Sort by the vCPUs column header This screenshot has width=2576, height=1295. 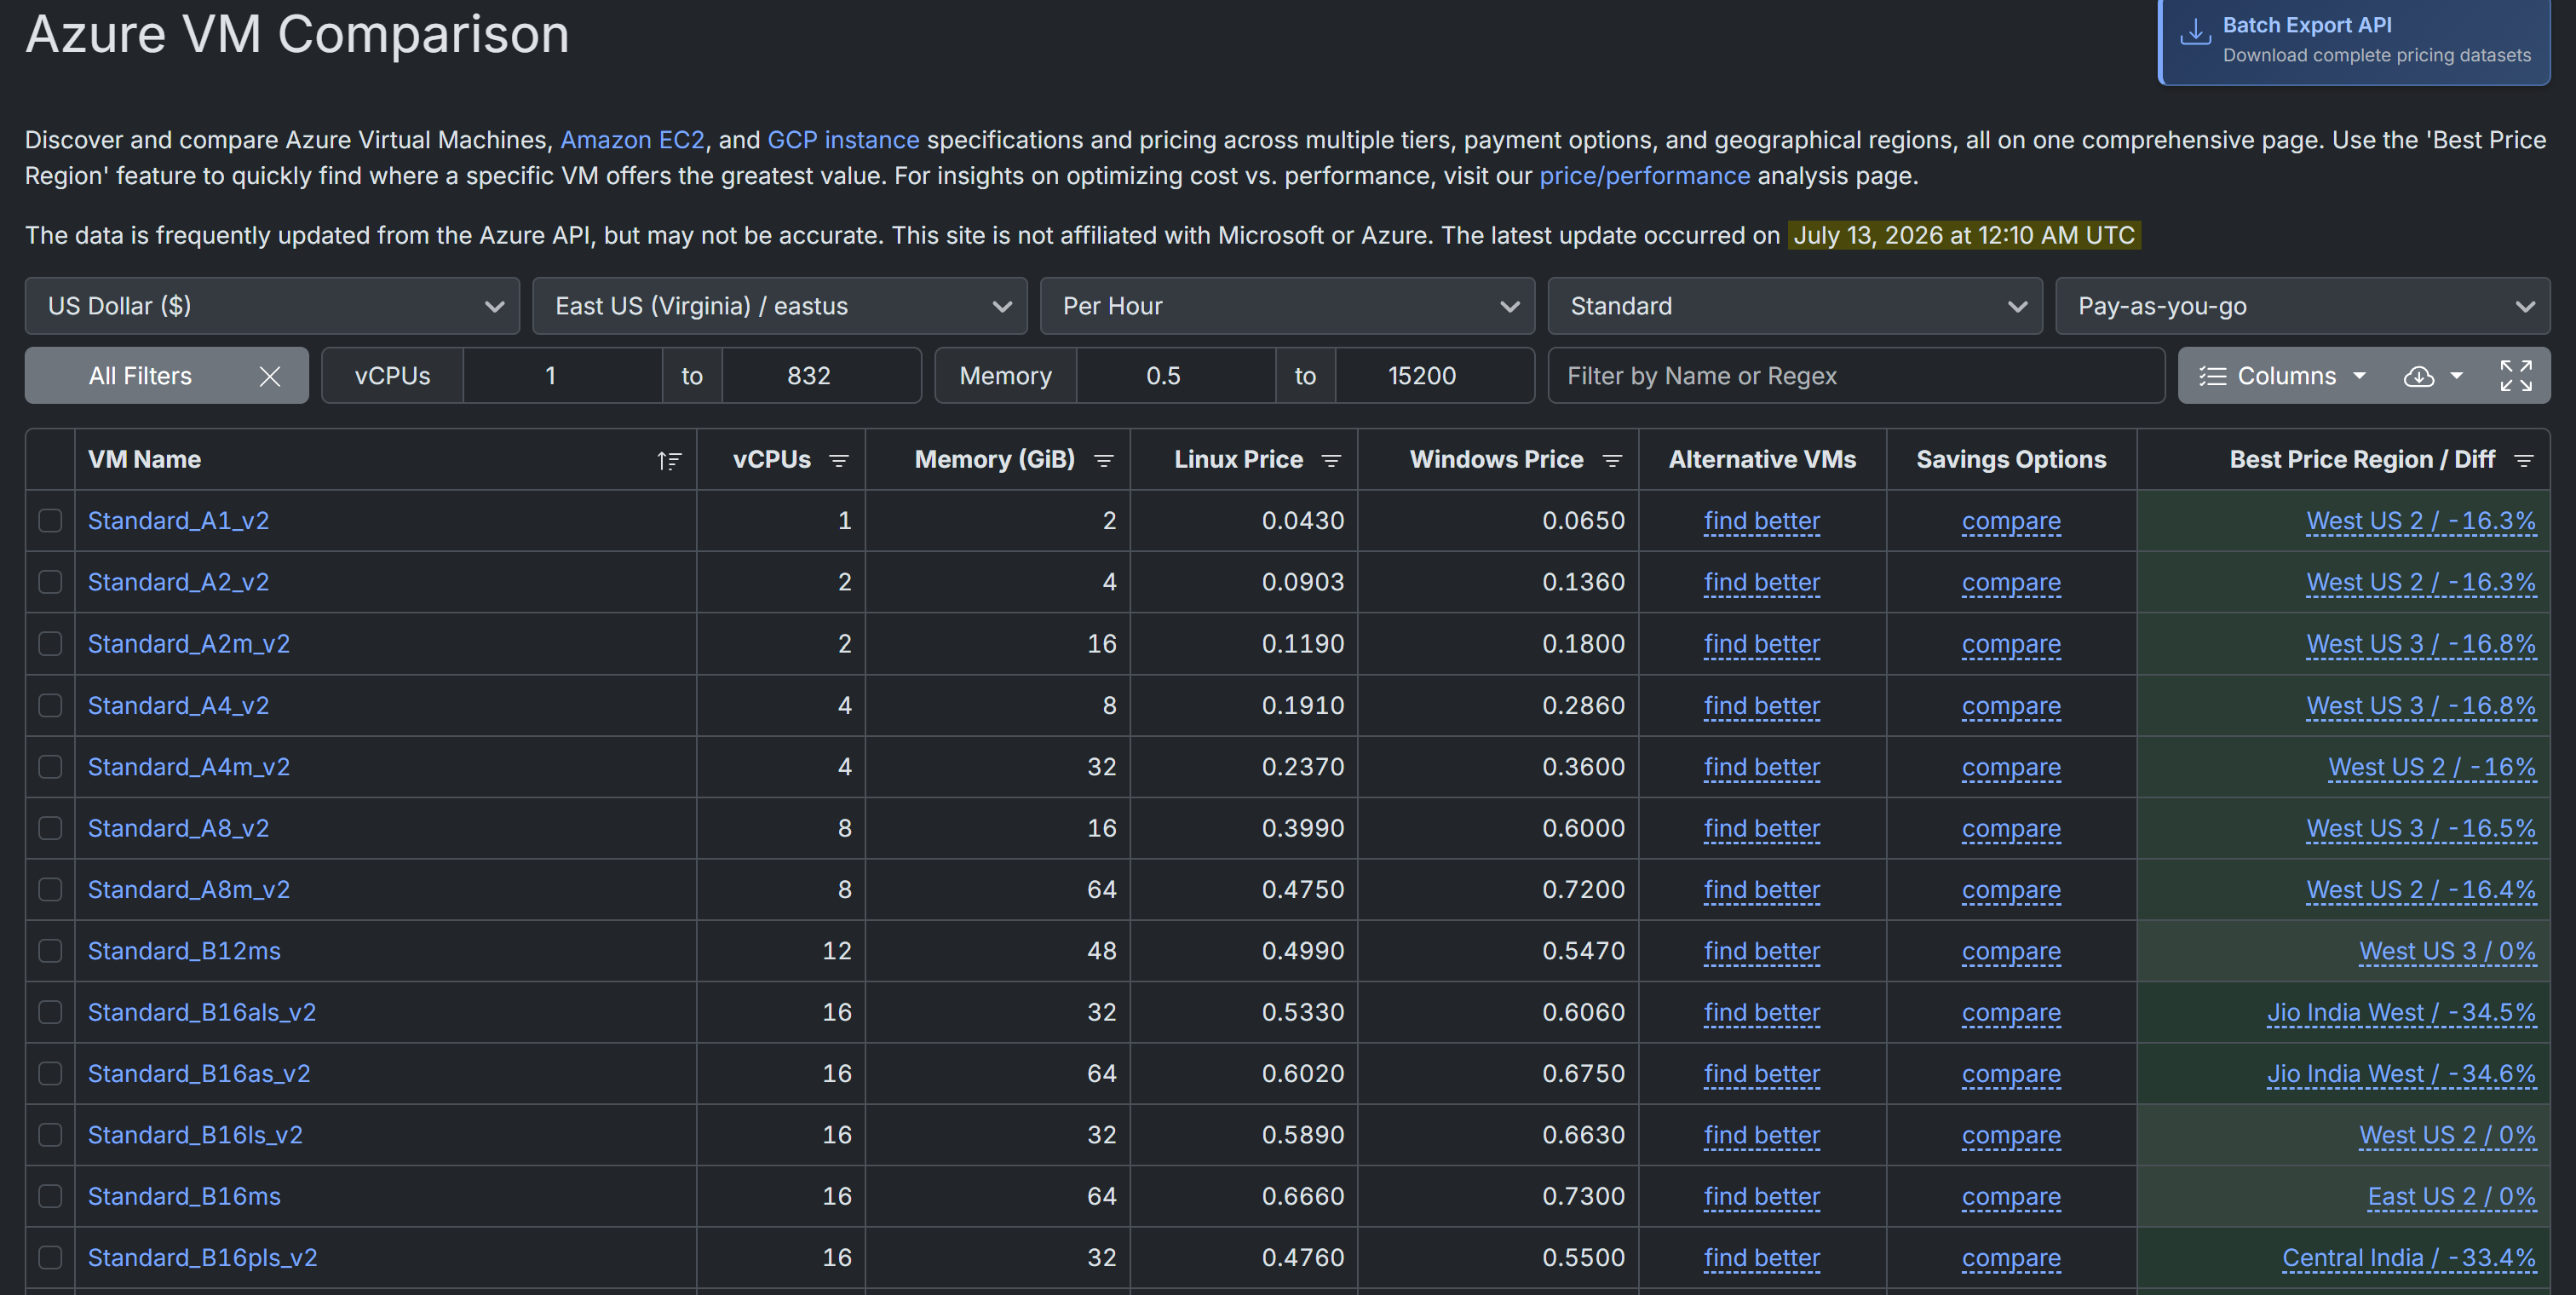pos(771,460)
